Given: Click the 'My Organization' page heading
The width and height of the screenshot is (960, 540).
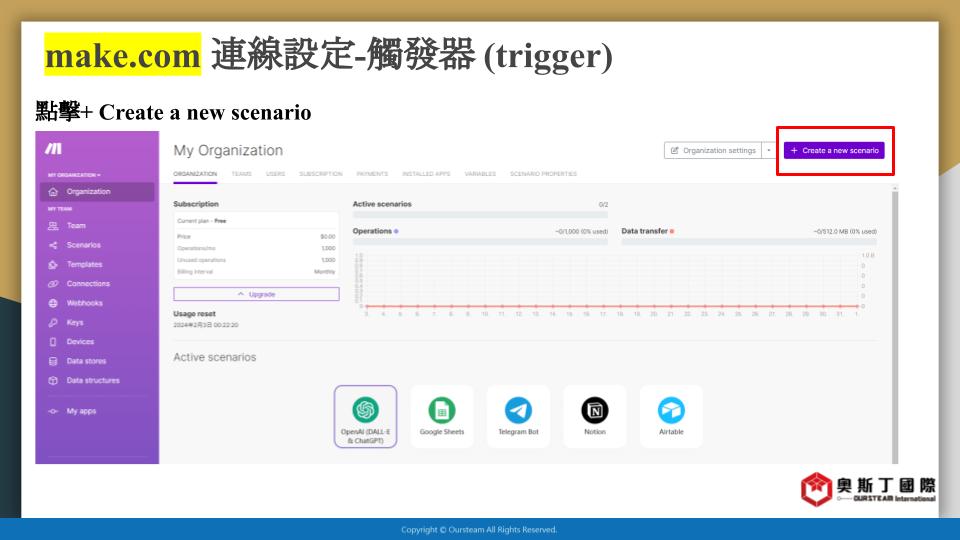Looking at the screenshot, I should [228, 151].
